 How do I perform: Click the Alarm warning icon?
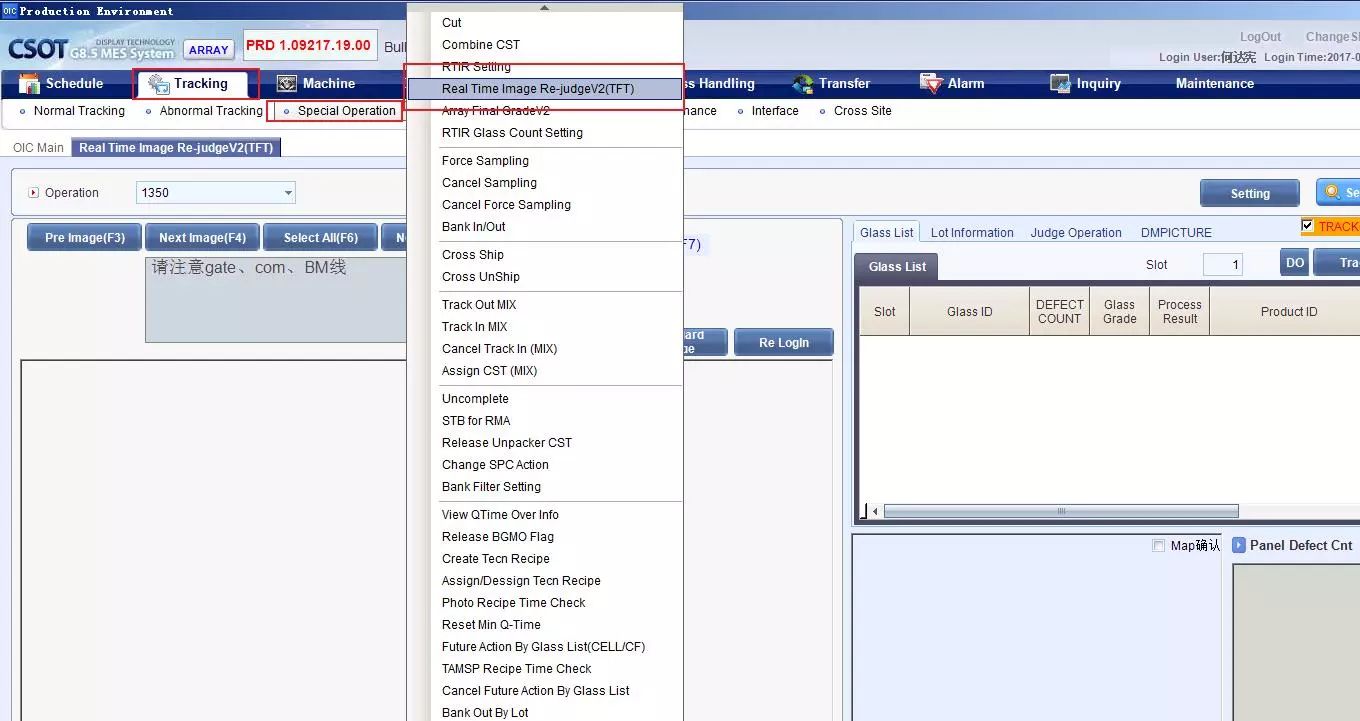point(932,84)
